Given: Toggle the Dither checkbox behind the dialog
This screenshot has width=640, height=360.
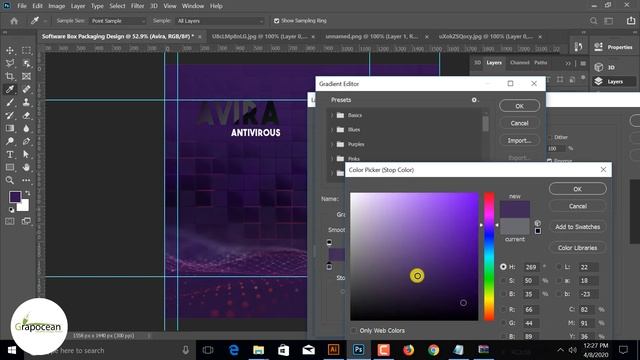Looking at the screenshot, I should pos(550,137).
